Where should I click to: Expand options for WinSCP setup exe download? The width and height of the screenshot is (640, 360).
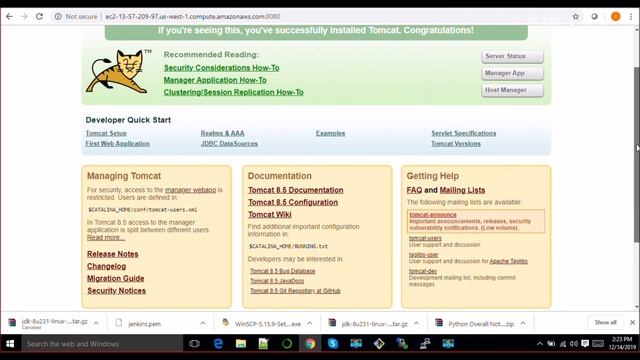(309, 323)
